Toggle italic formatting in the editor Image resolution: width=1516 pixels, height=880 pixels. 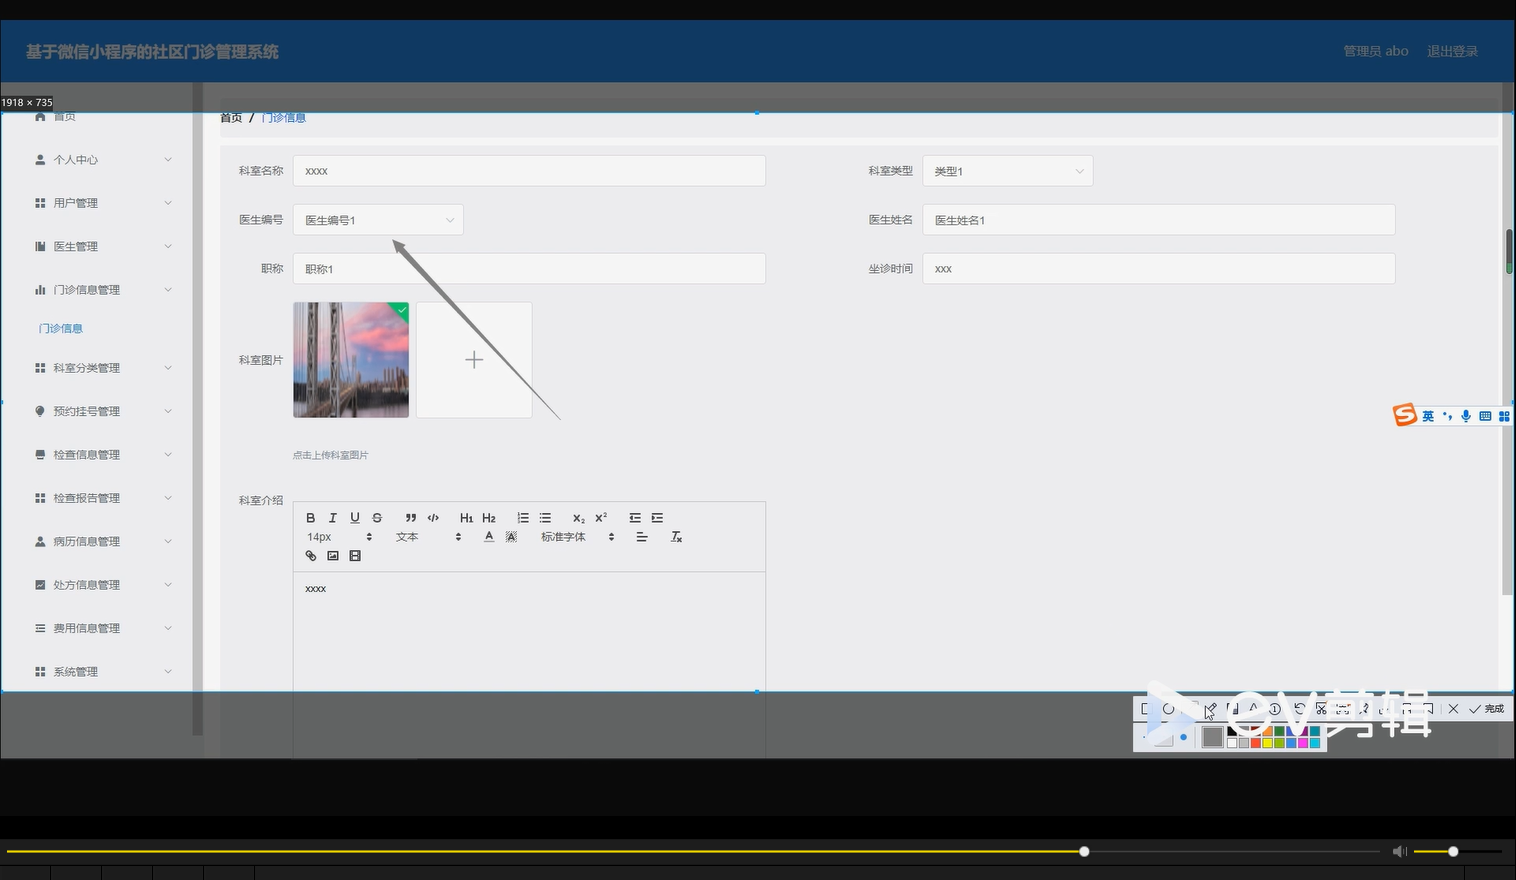(x=333, y=518)
